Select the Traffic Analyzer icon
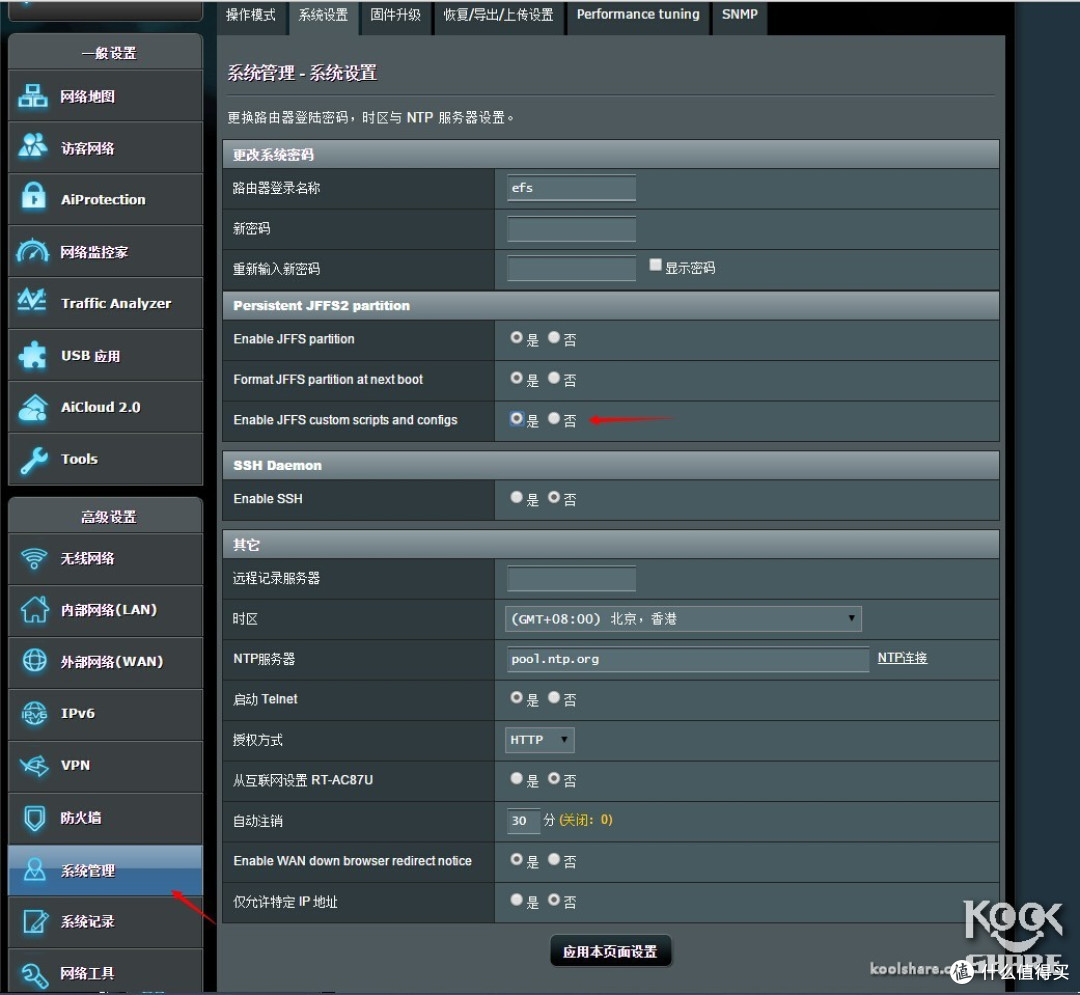Image resolution: width=1080 pixels, height=995 pixels. [33, 302]
